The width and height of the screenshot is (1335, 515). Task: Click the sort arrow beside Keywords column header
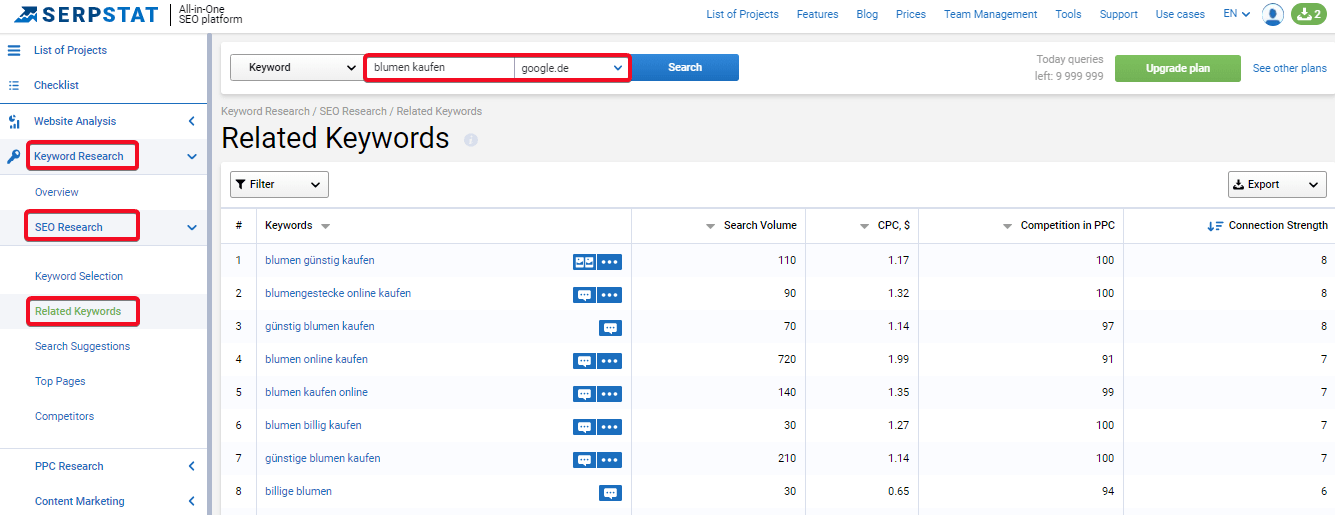326,226
